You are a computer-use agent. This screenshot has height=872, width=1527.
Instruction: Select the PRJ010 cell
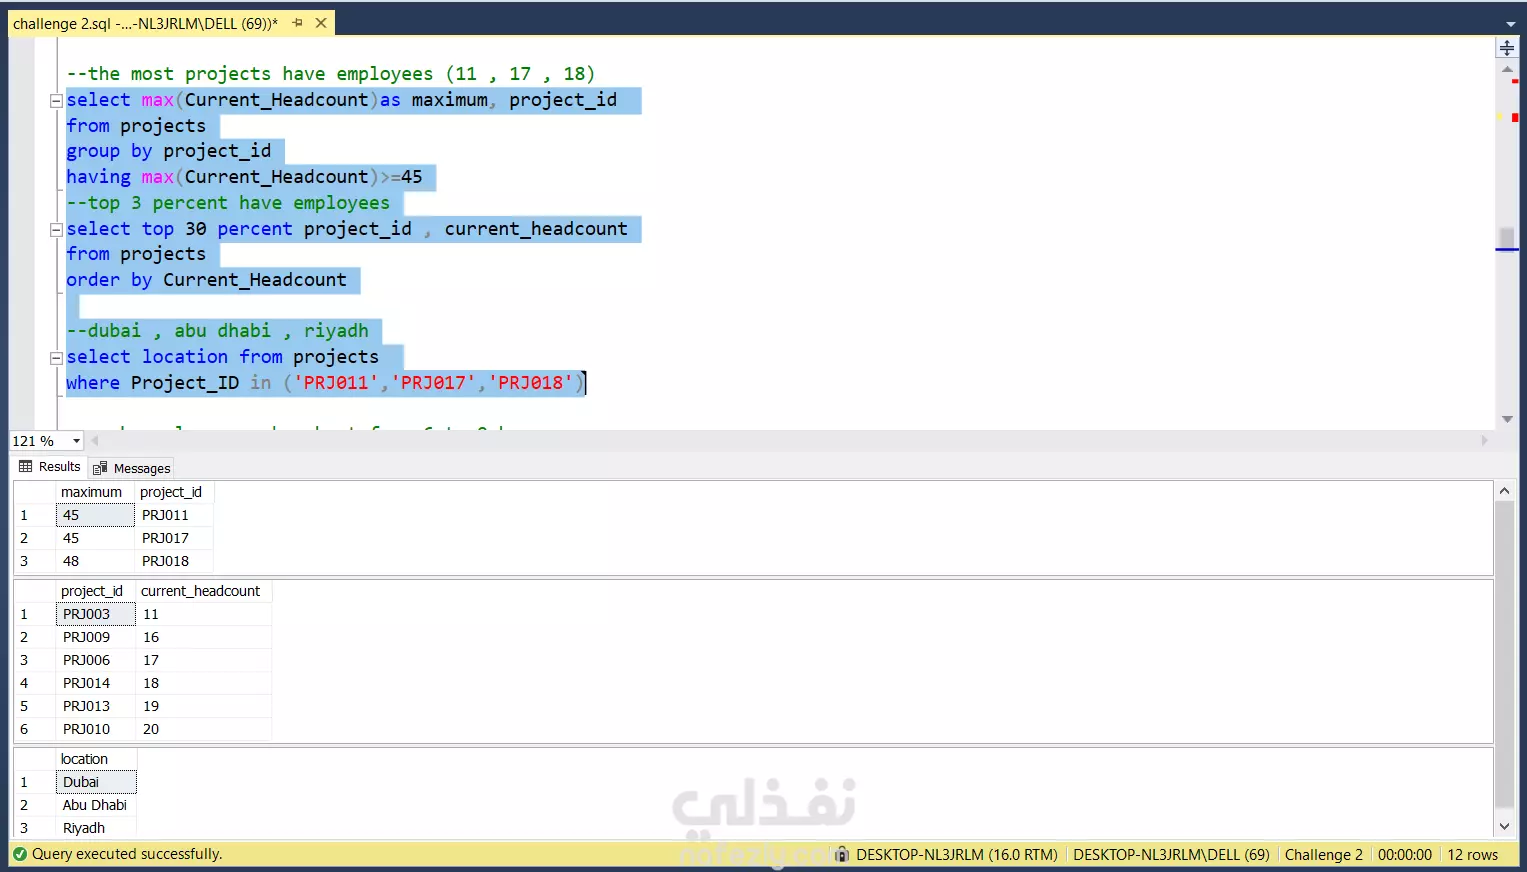95,729
